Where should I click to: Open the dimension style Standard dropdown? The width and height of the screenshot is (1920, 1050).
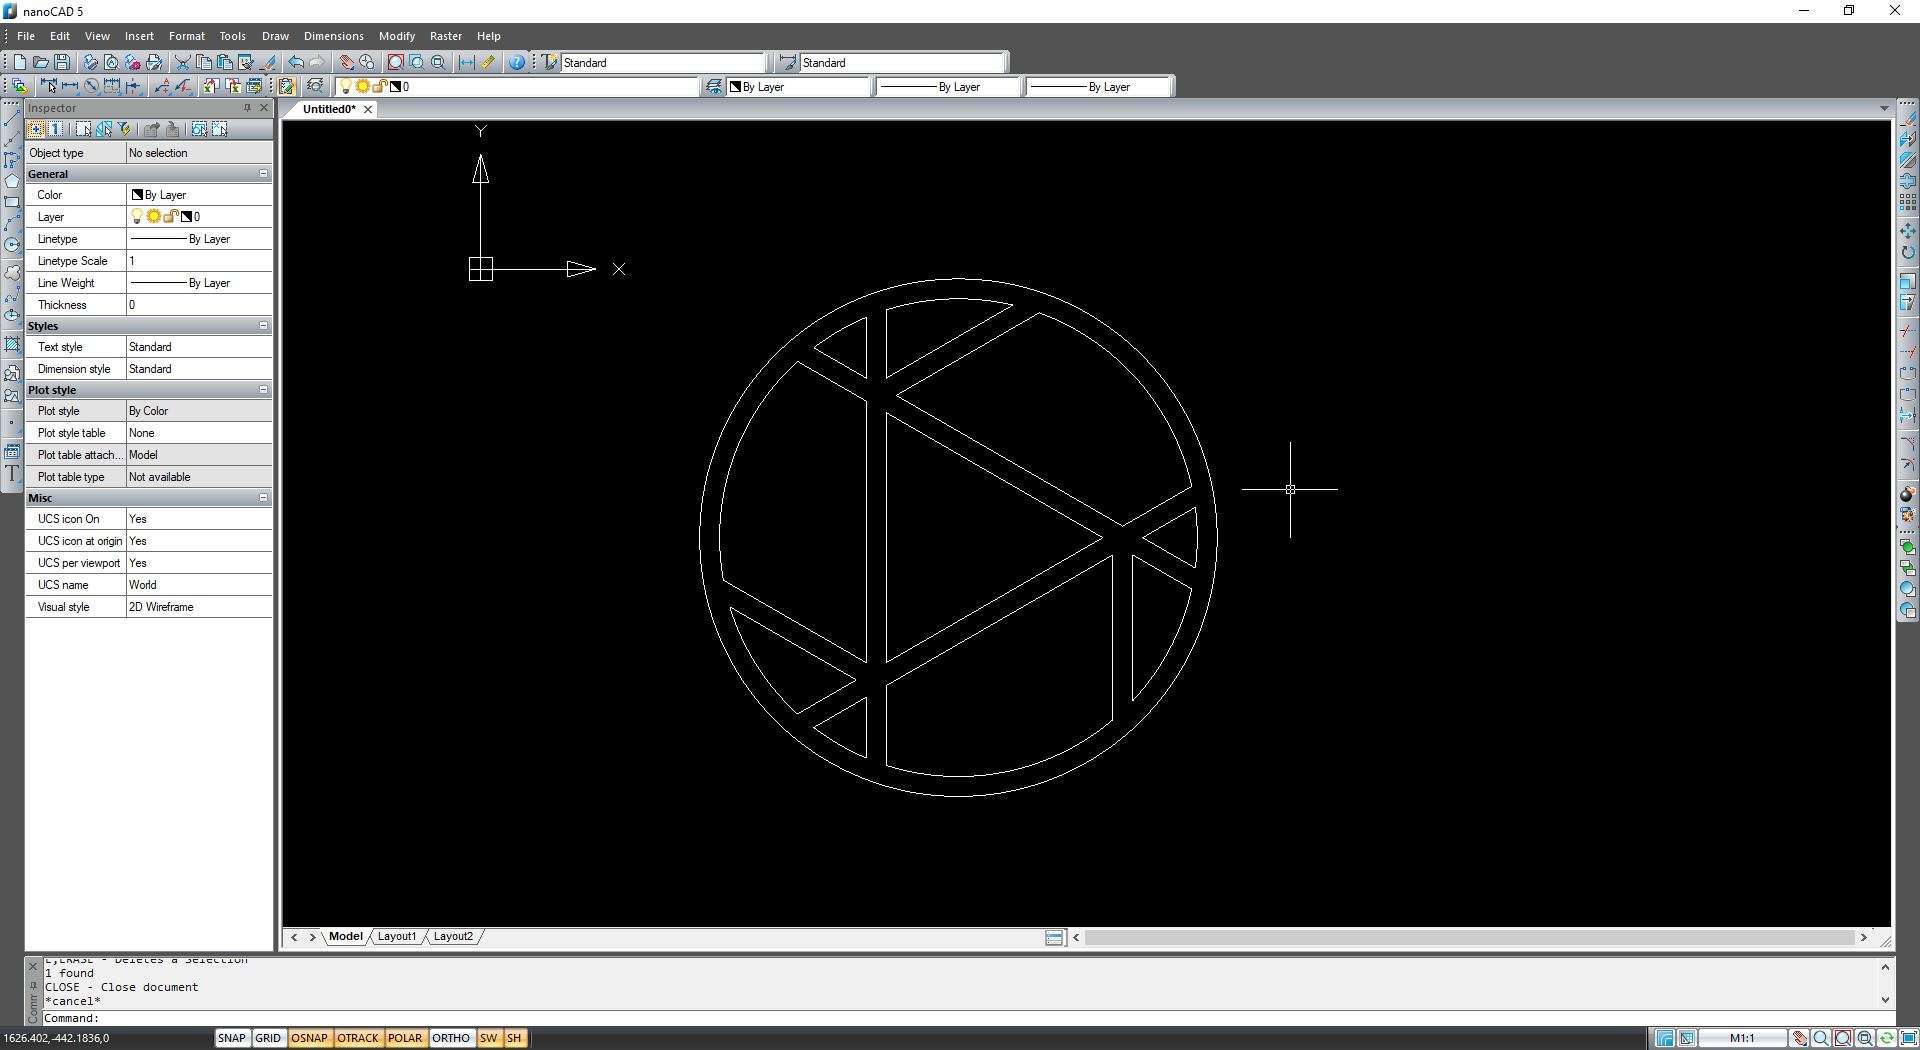[x=902, y=62]
